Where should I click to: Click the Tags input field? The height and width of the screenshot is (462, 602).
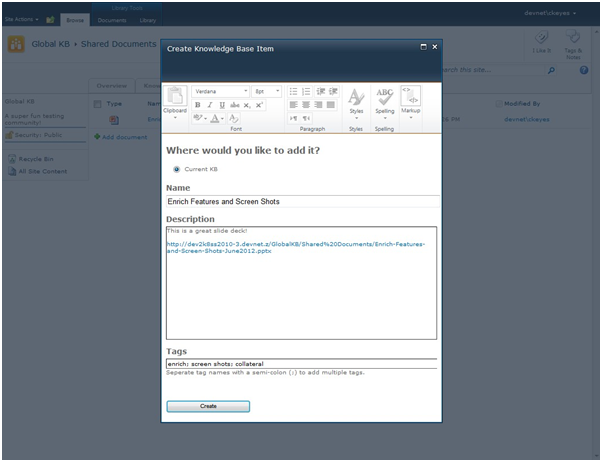(301, 365)
